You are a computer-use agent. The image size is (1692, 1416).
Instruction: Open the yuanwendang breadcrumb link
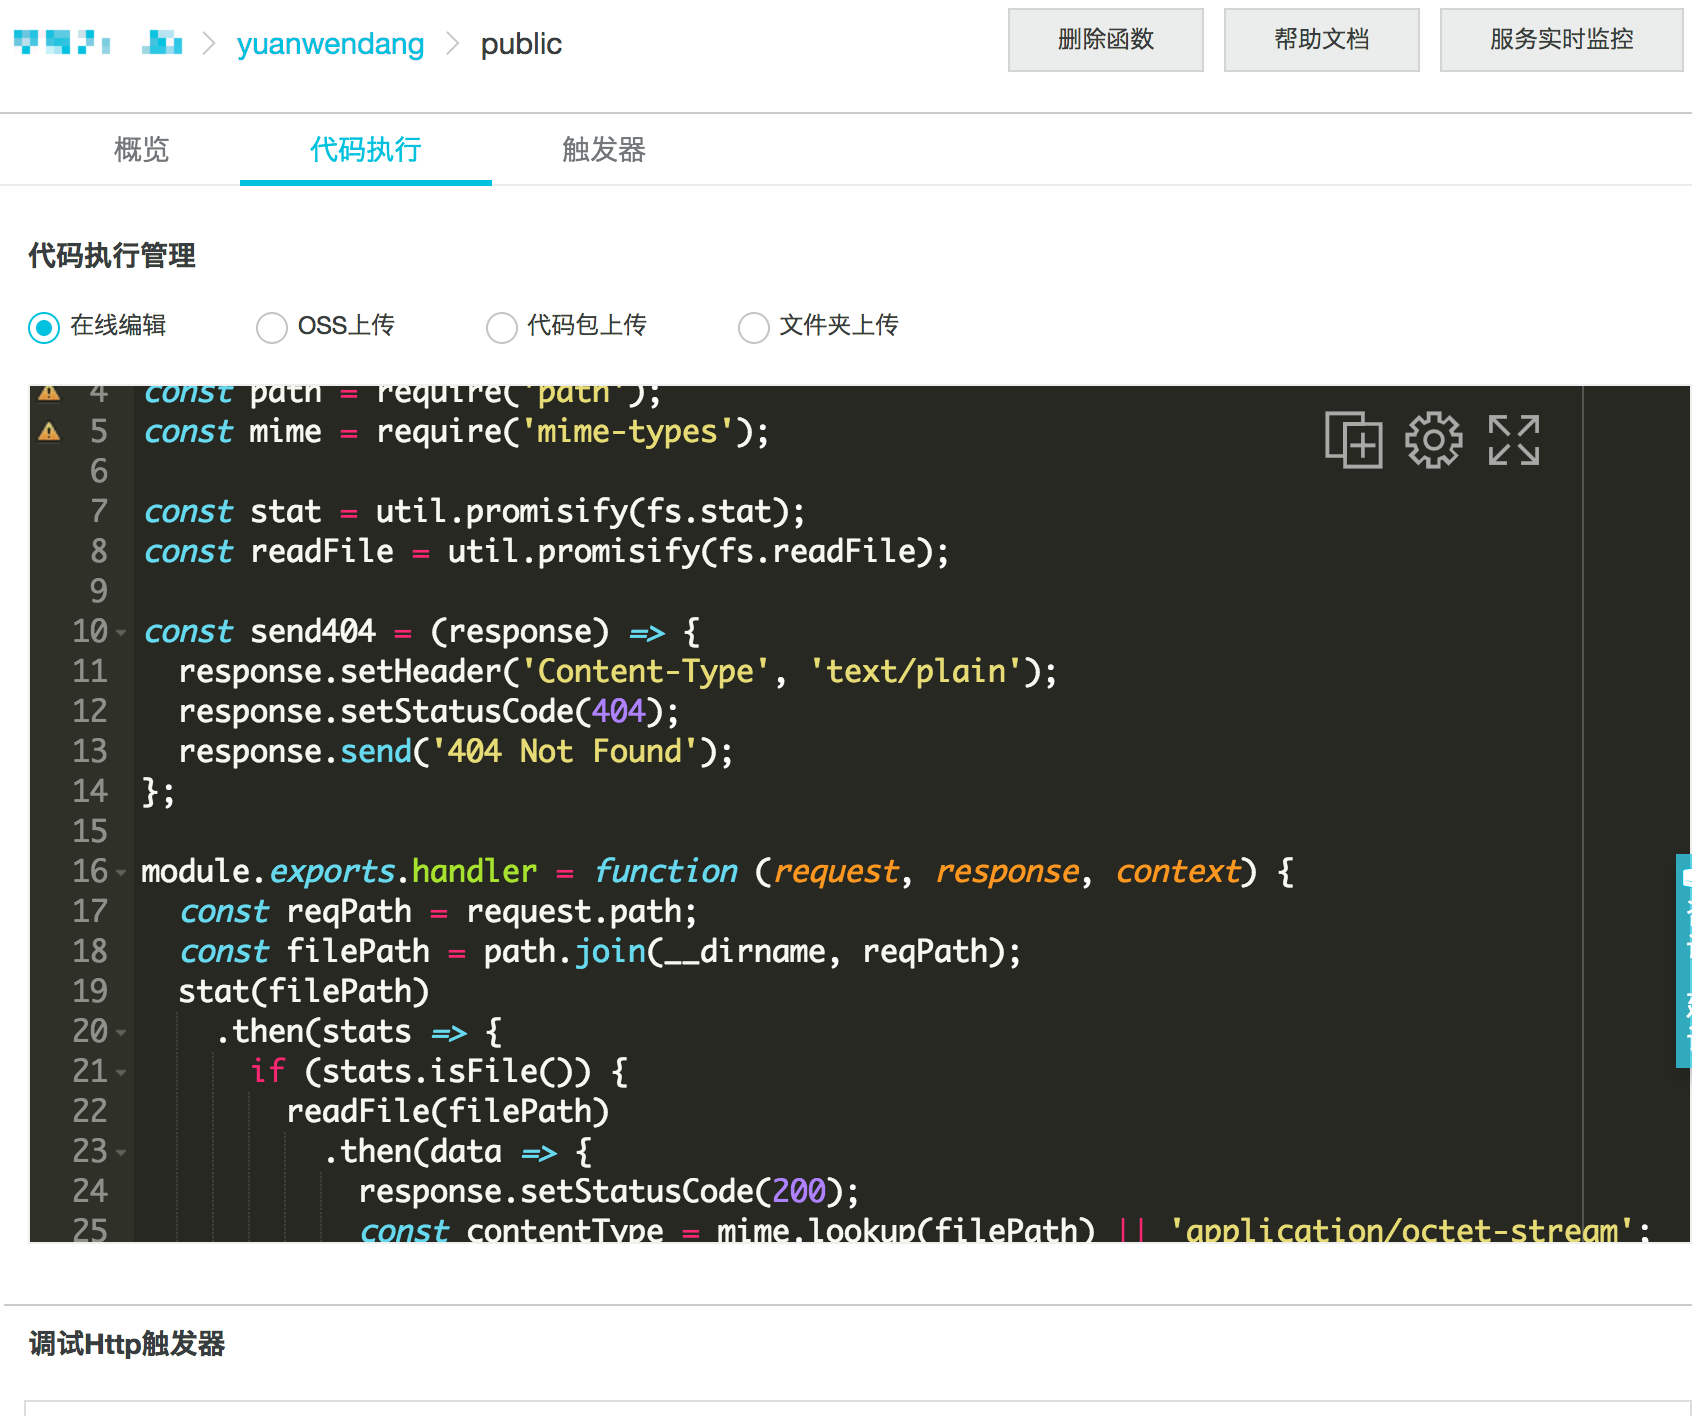330,44
